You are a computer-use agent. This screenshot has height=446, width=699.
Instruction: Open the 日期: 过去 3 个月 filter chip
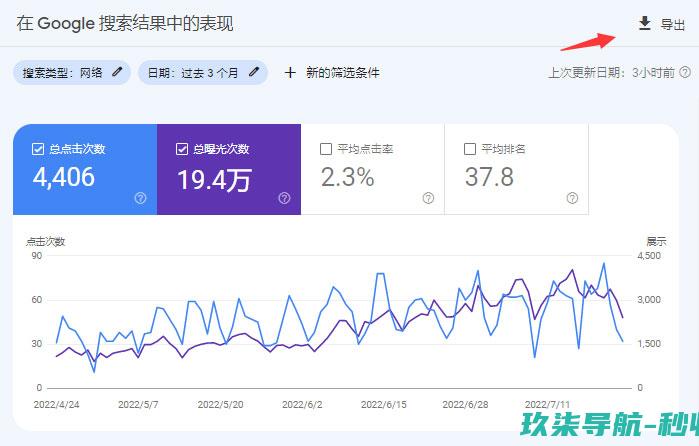[x=203, y=73]
